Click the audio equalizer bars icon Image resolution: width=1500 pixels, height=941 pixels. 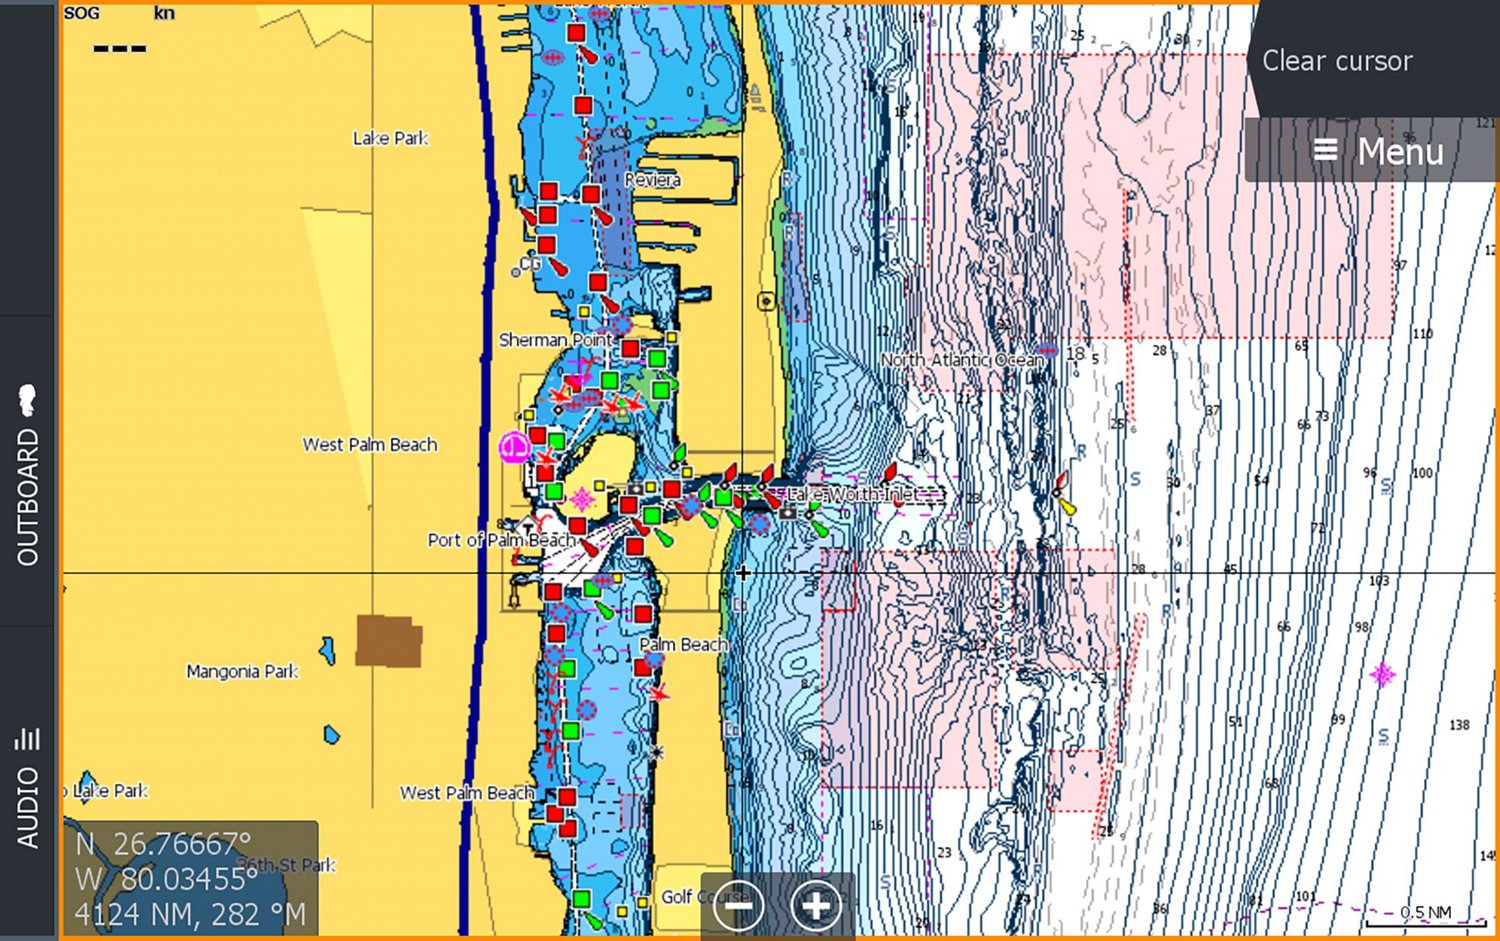[28, 739]
